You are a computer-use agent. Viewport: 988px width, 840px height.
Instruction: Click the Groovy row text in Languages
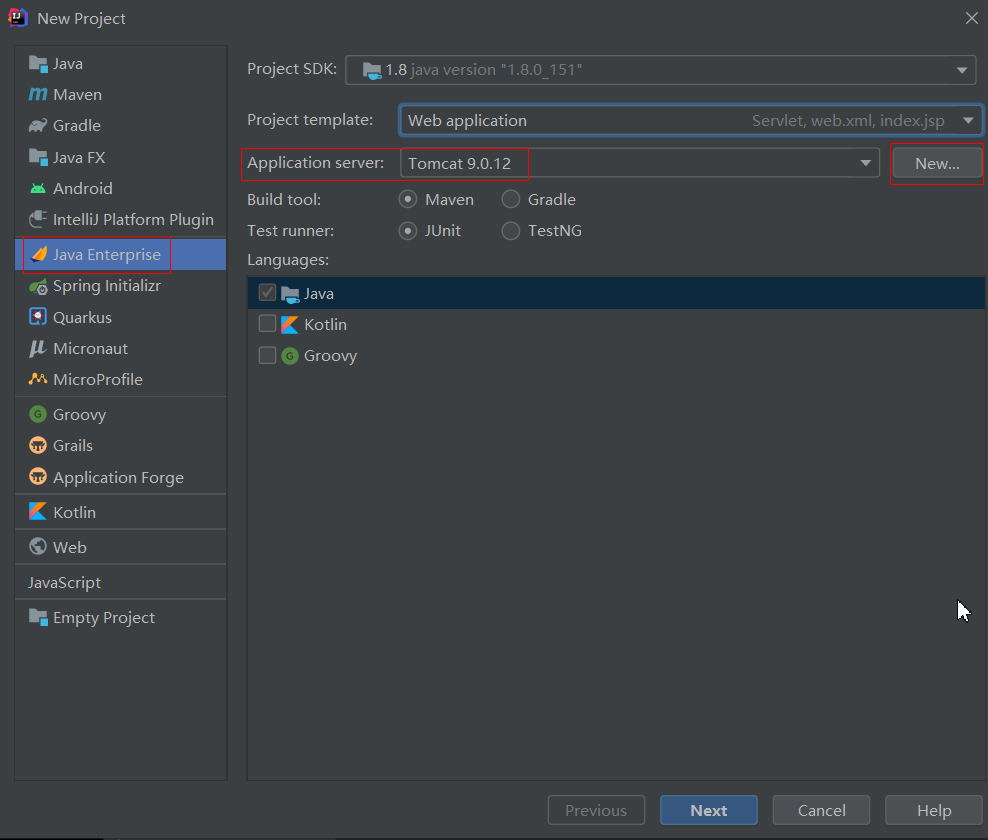point(331,356)
